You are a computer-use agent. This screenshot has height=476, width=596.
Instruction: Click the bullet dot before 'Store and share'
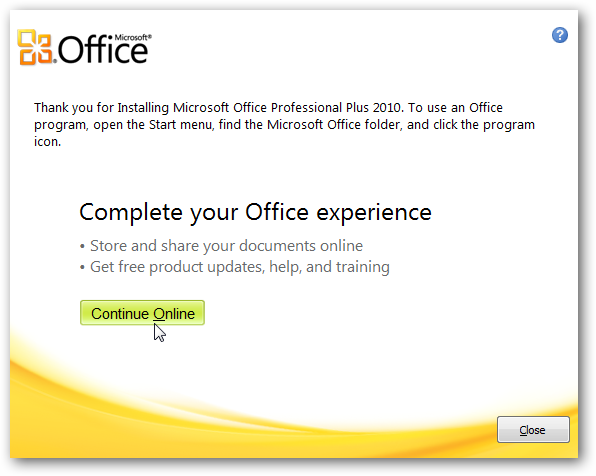tap(82, 247)
